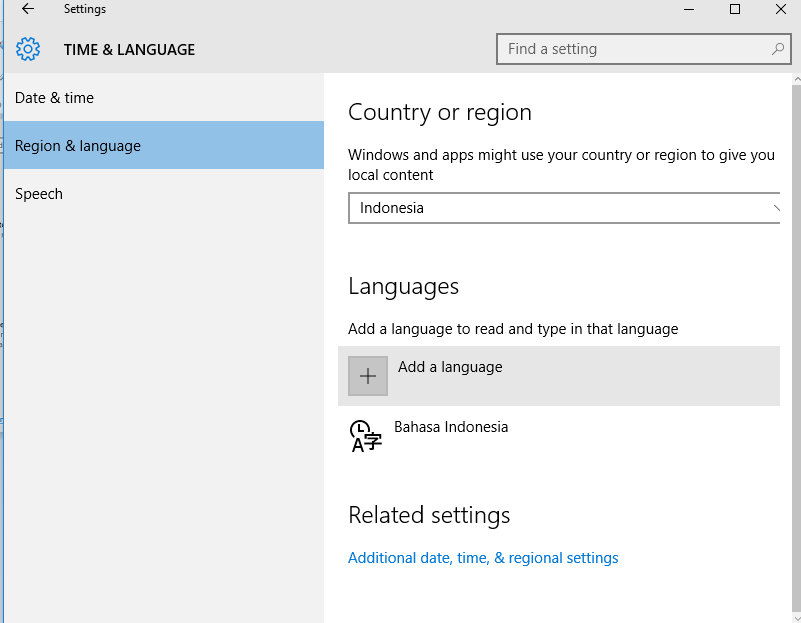
Task: Click the TIME & LANGUAGE title
Action: [129, 50]
